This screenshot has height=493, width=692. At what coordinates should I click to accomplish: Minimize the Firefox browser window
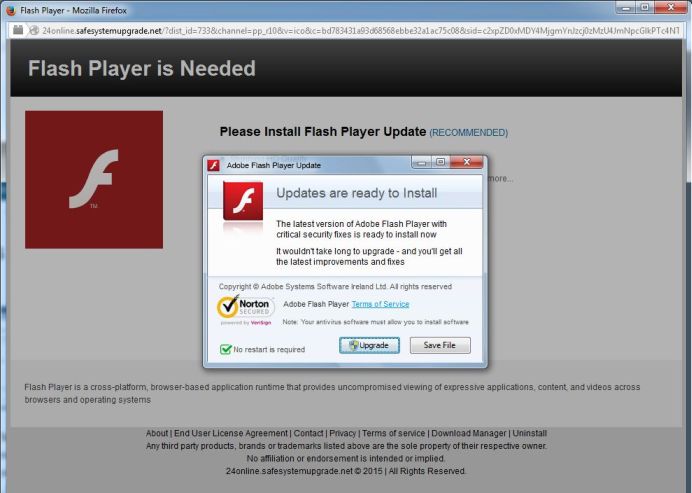tap(626, 7)
